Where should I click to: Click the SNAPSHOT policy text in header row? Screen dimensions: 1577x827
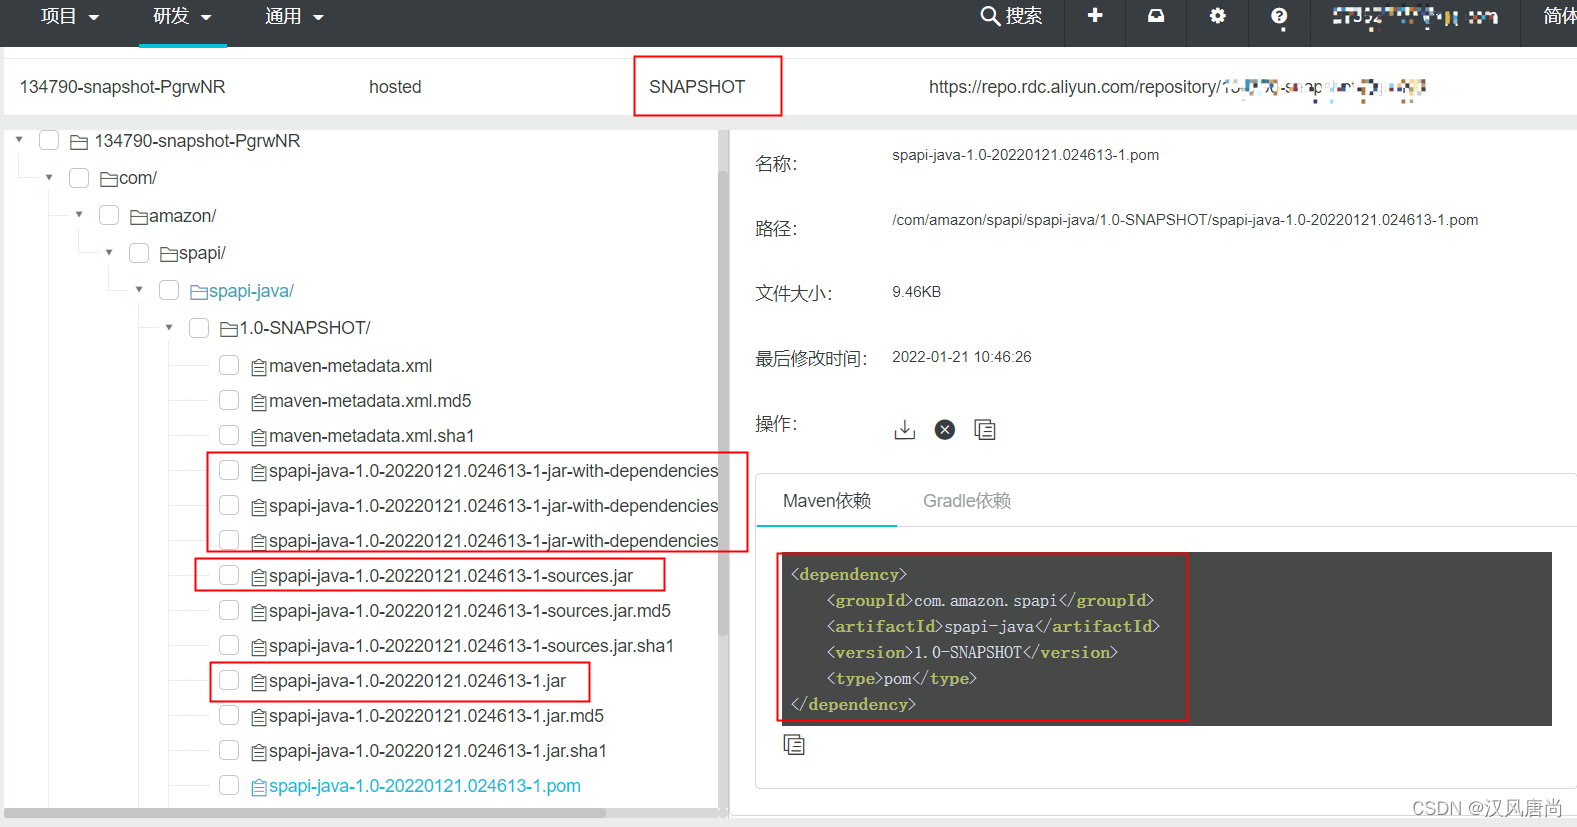pyautogui.click(x=697, y=87)
